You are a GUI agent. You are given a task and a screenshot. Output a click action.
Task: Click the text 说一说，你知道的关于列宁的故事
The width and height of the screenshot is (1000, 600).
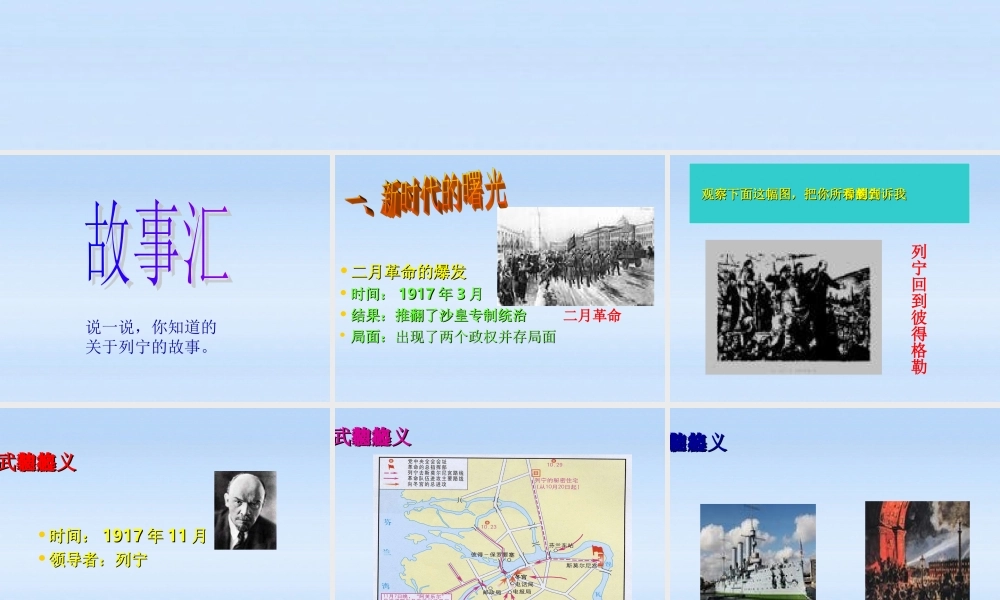[x=151, y=337]
